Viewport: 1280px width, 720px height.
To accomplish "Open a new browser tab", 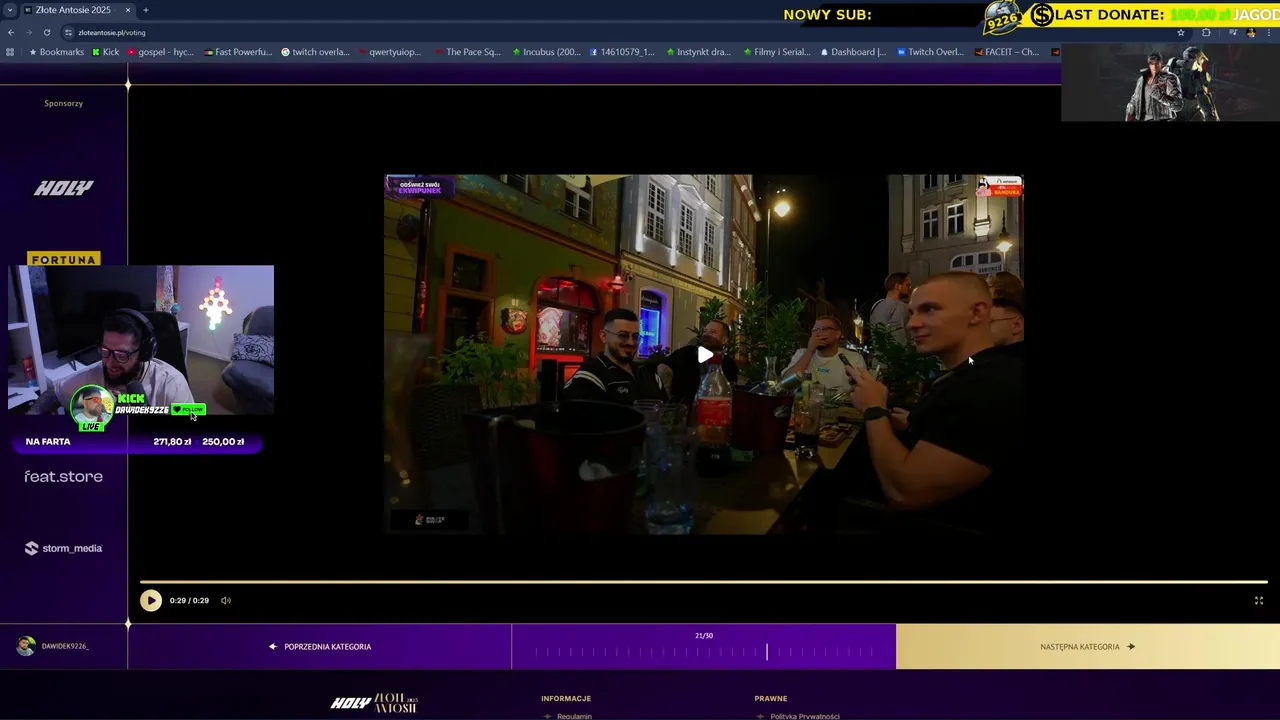I will point(146,10).
